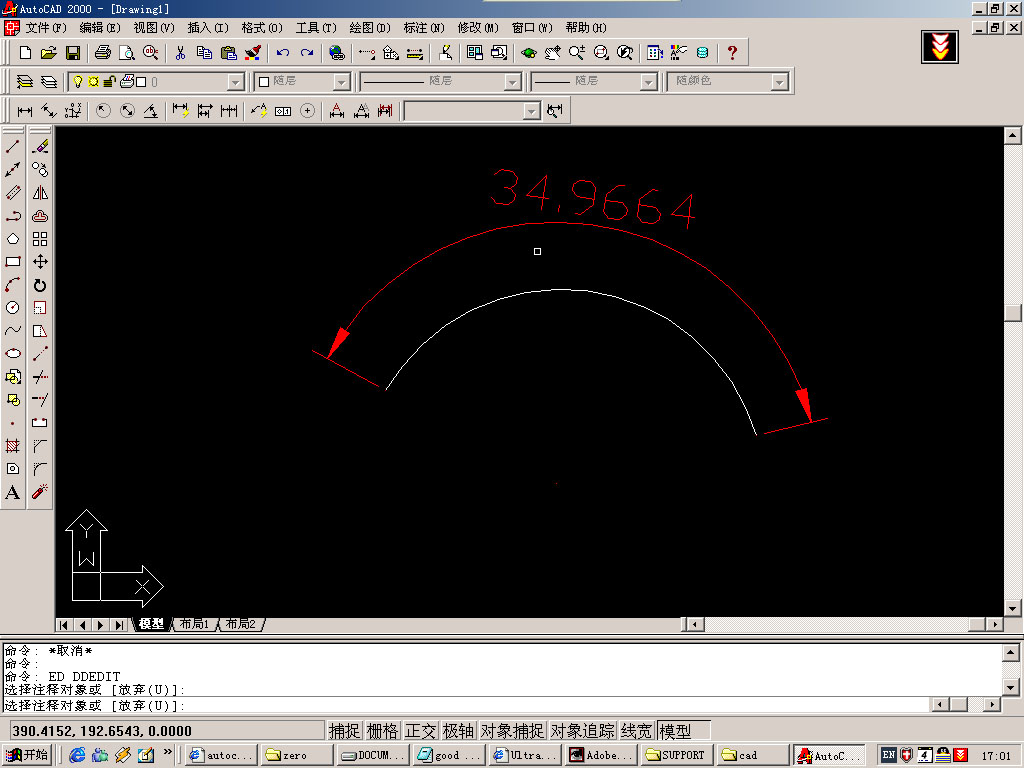Screen dimensions: 1024x768
Task: Select the Move tool icon
Action: pyautogui.click(x=40, y=262)
